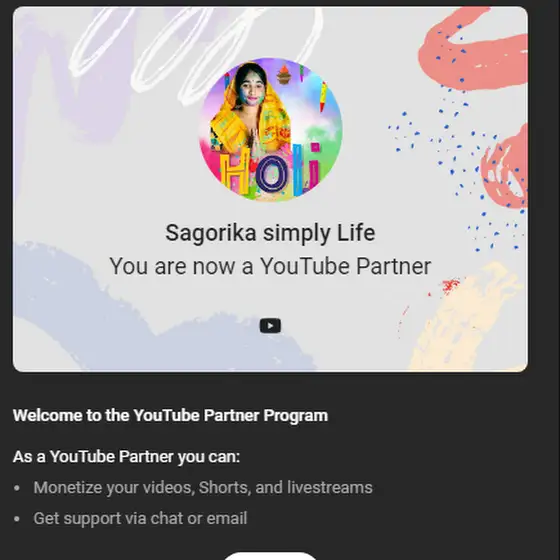Click the bullet before the Monetize item
This screenshot has height=560, width=560.
coord(16,488)
